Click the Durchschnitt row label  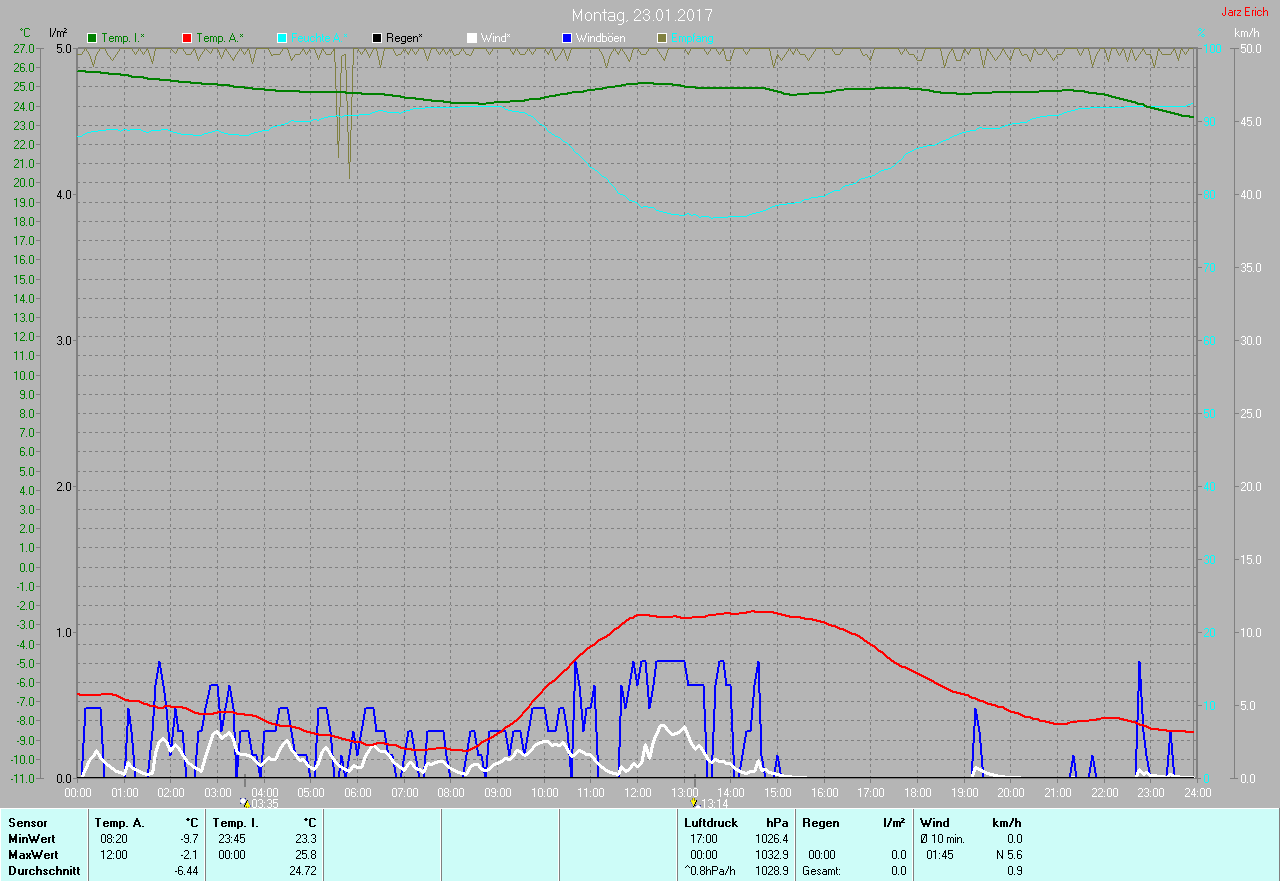click(x=44, y=871)
